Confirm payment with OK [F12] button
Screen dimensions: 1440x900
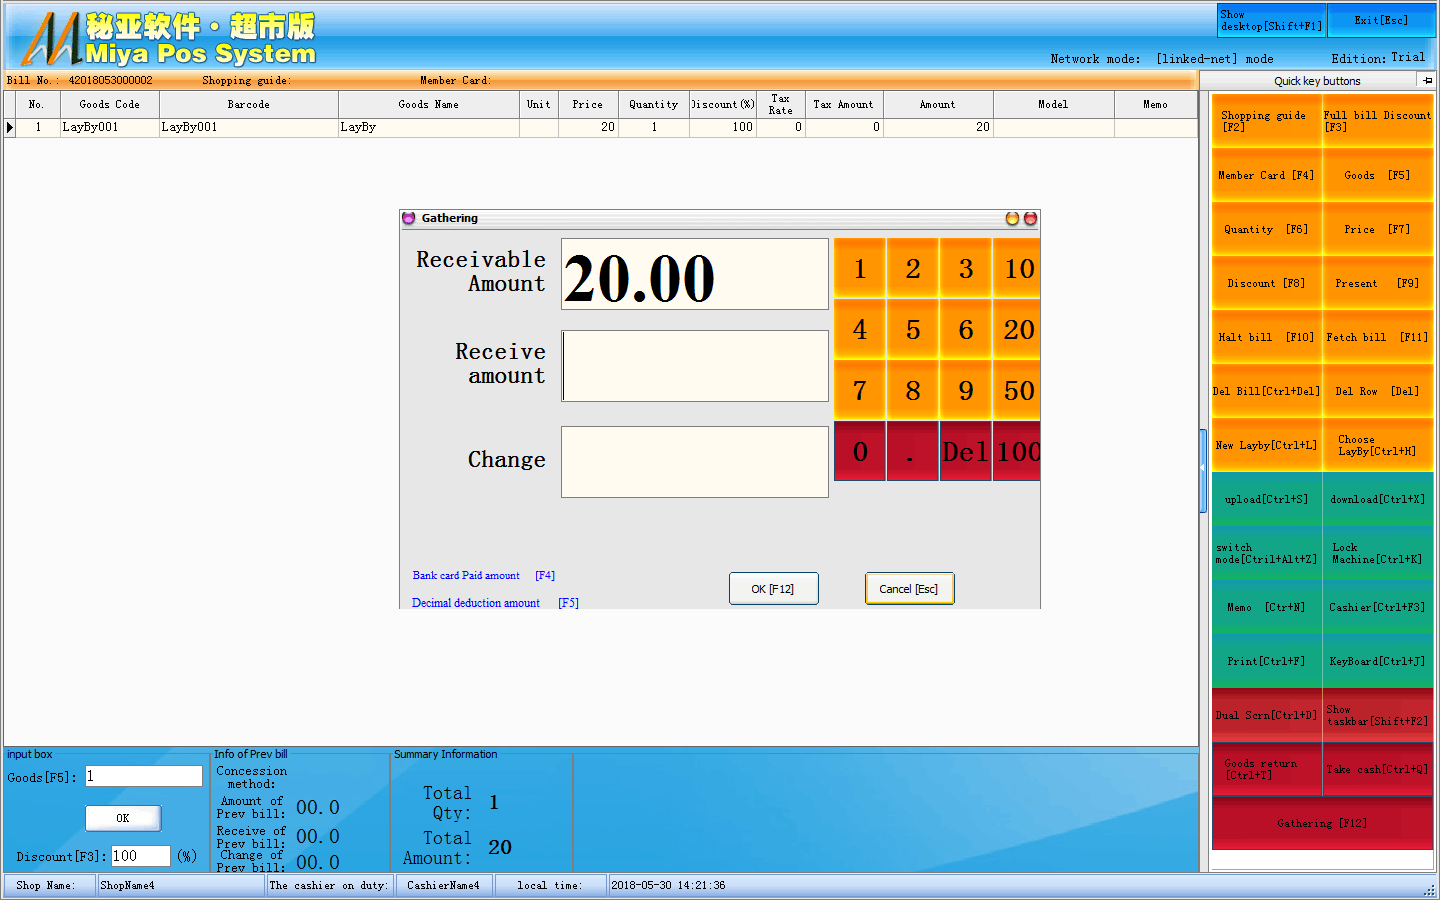coord(773,589)
